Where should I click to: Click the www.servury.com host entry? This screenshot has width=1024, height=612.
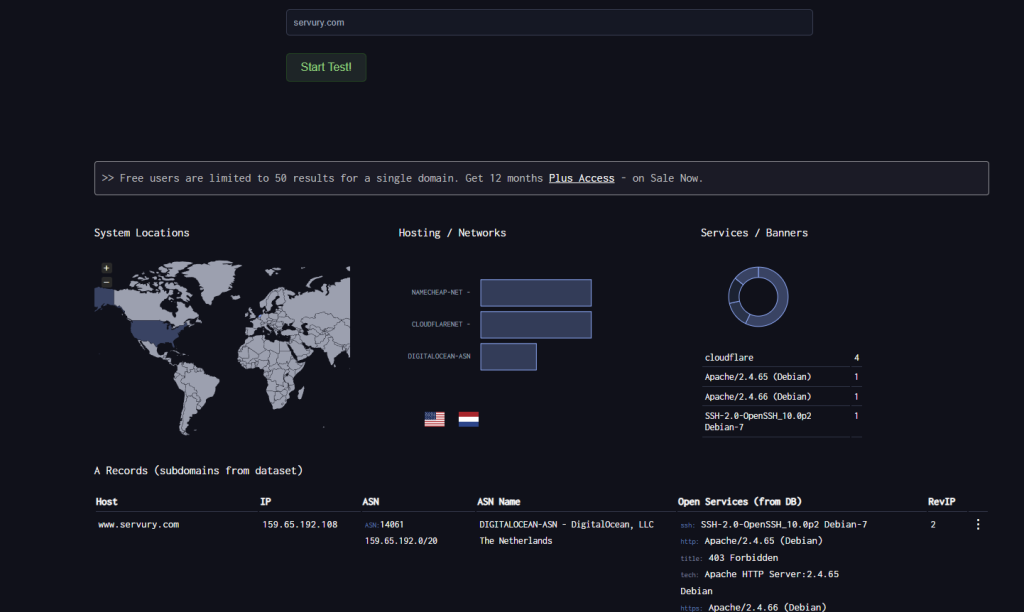pos(138,524)
